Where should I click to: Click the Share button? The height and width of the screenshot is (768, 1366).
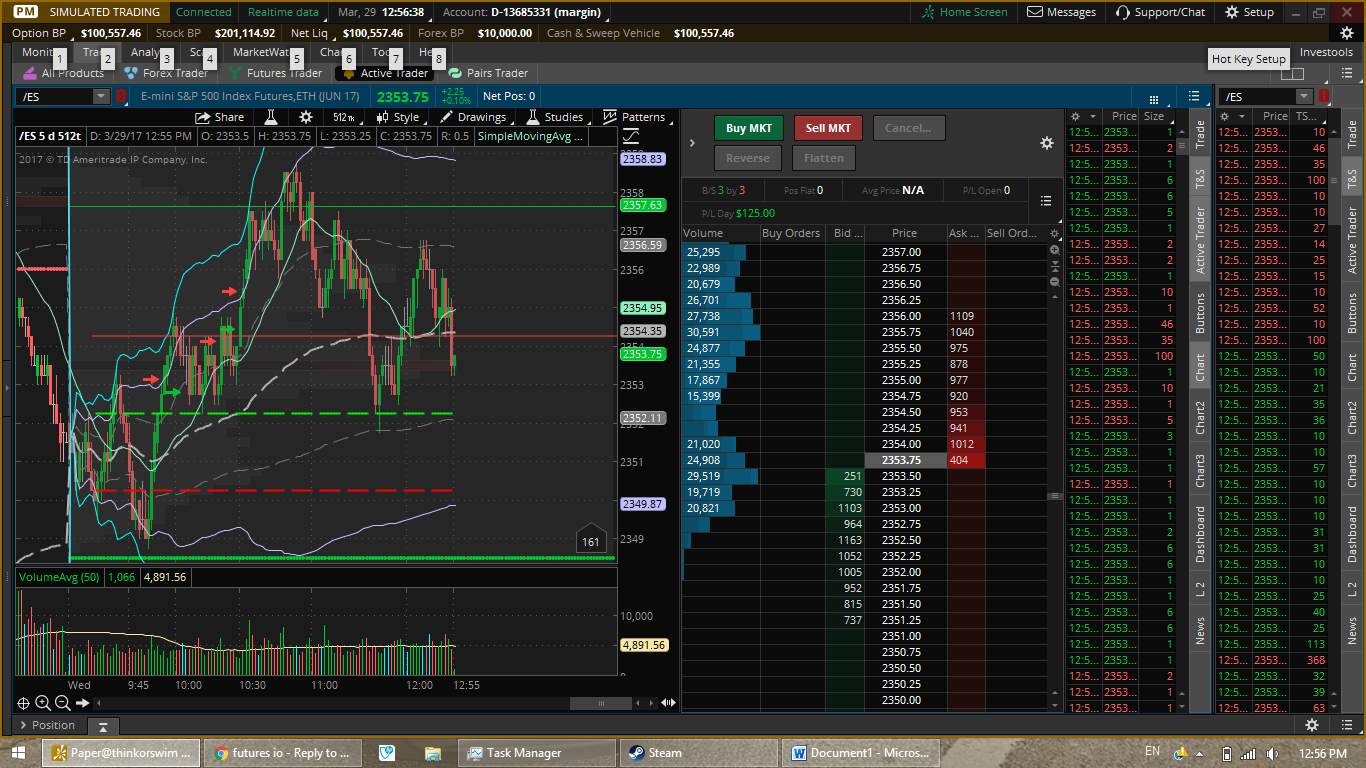pyautogui.click(x=219, y=117)
